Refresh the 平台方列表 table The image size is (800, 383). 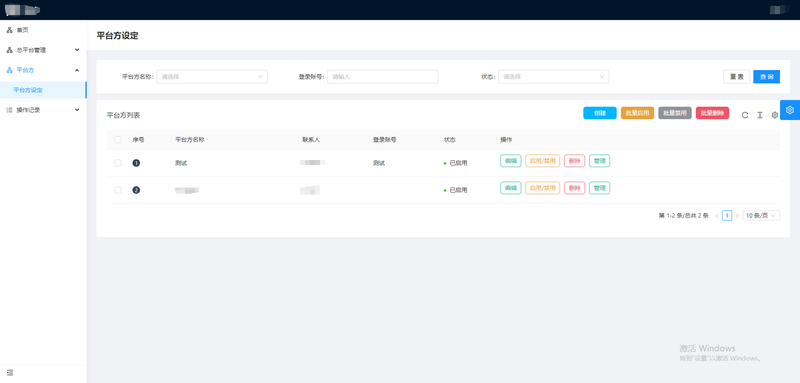745,115
